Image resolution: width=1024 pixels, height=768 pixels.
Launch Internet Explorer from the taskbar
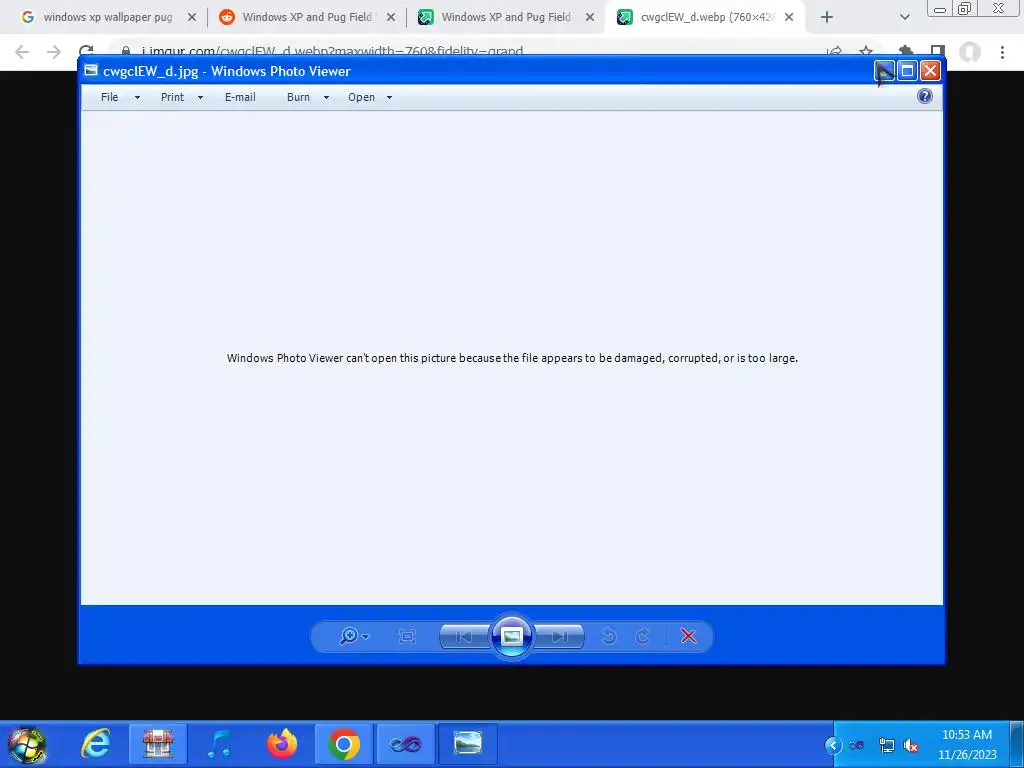click(95, 744)
